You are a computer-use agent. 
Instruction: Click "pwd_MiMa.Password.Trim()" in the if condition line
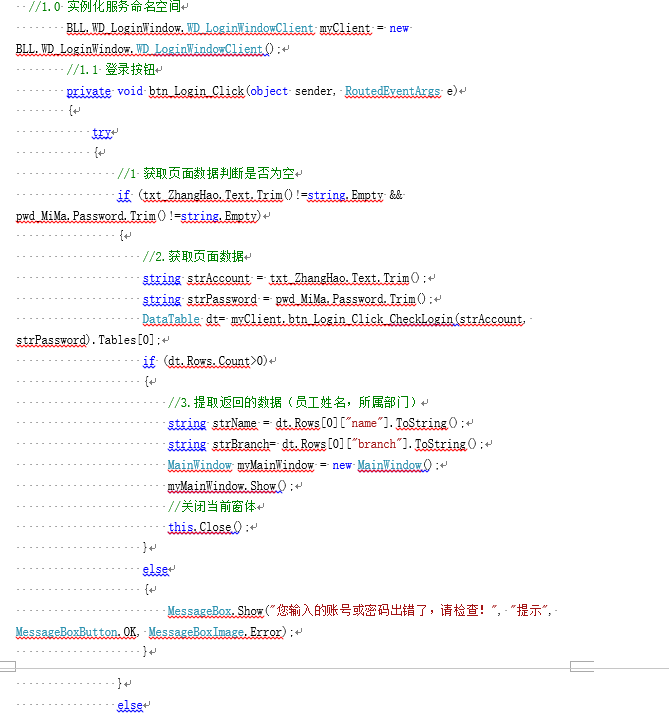coord(91,216)
